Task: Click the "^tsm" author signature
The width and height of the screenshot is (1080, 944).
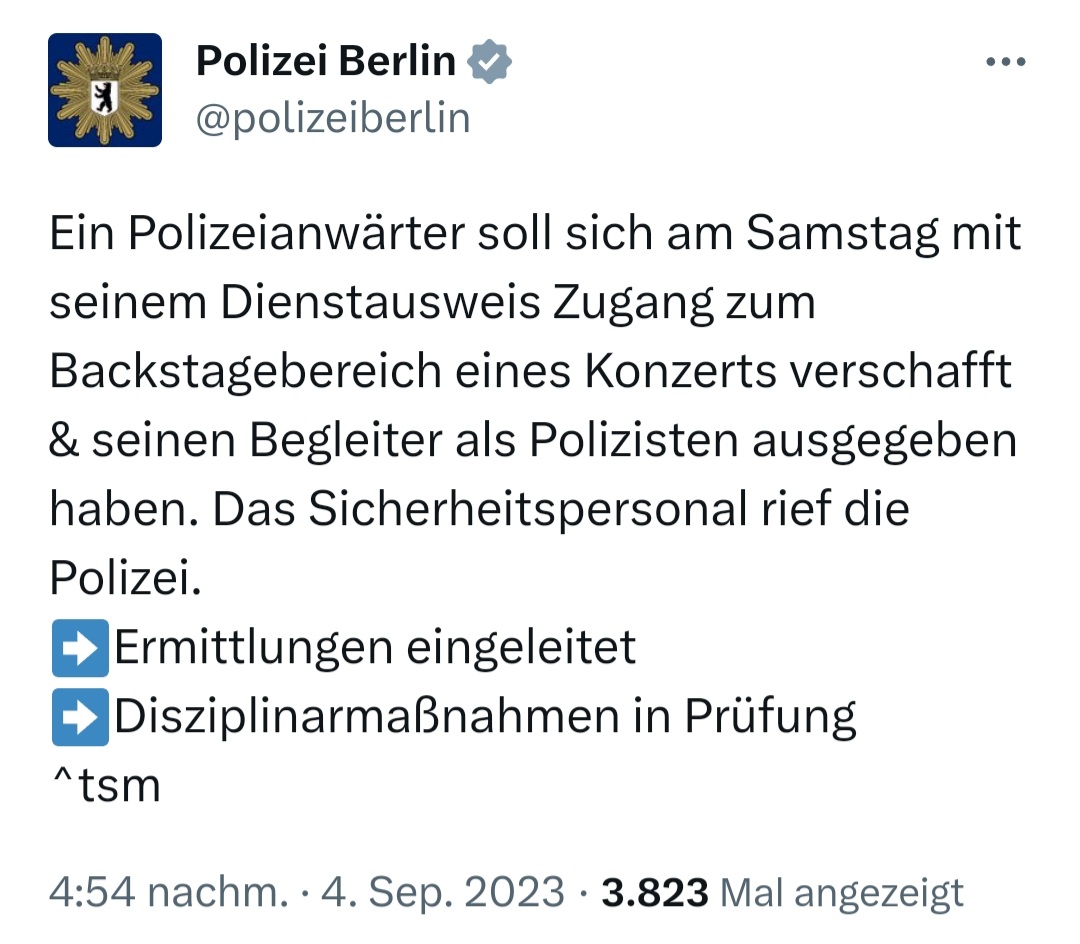Action: point(105,785)
